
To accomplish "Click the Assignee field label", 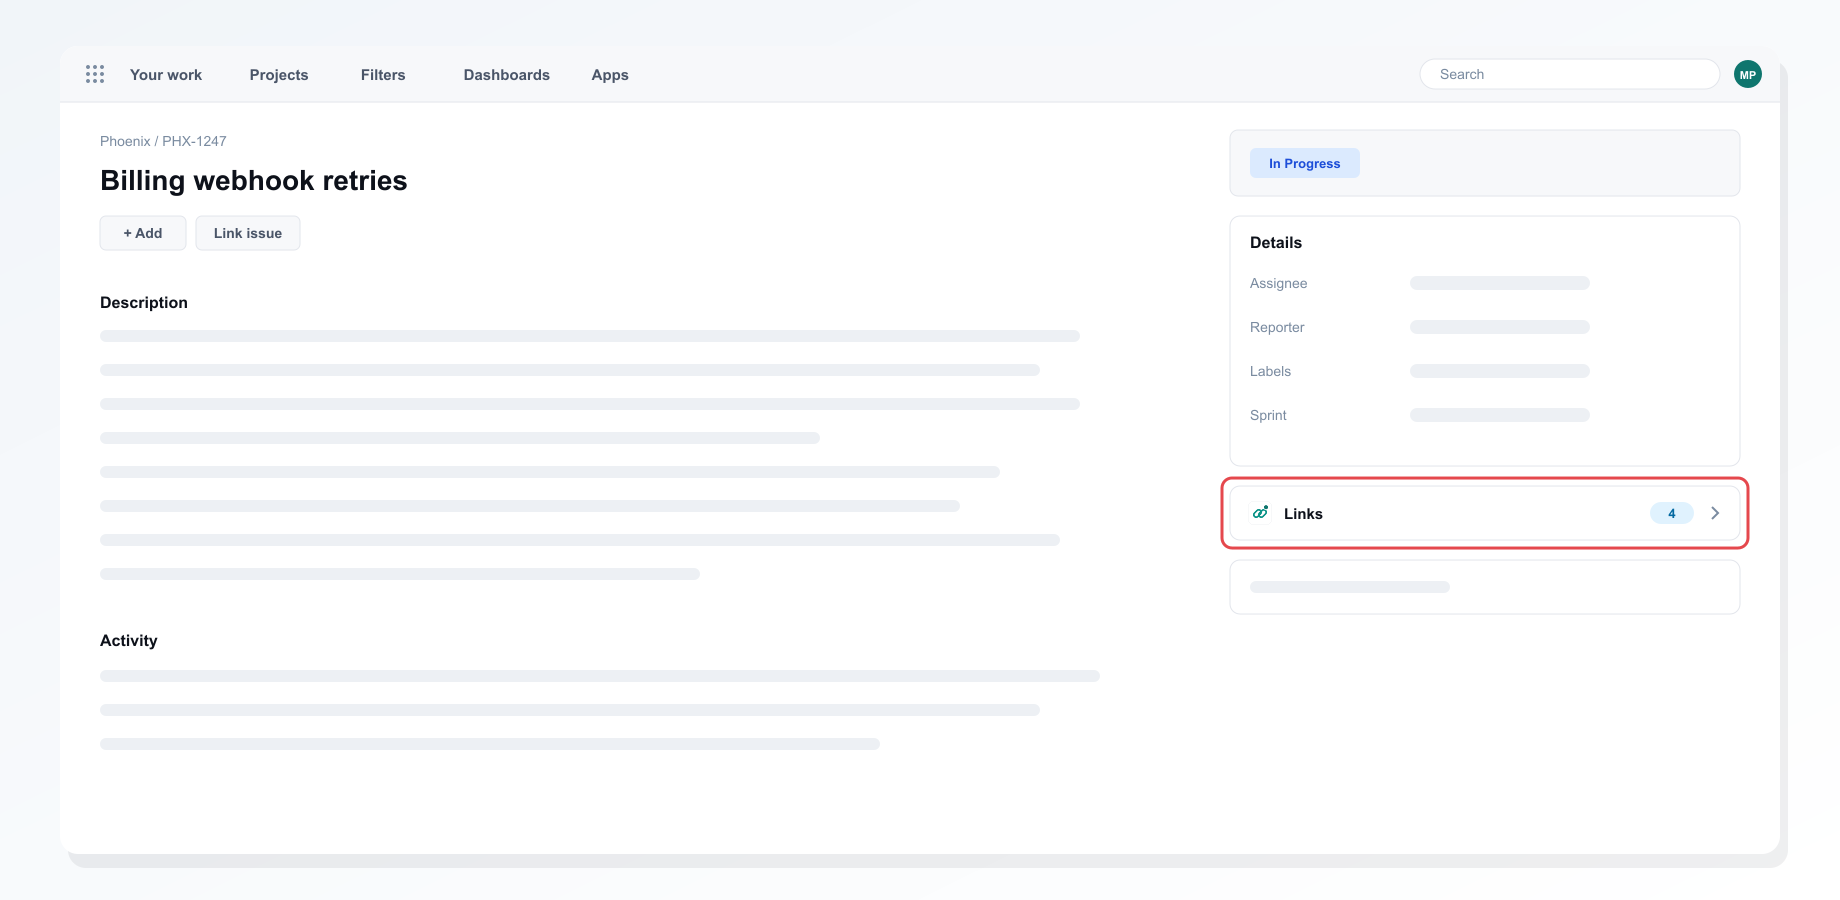I will [x=1278, y=283].
